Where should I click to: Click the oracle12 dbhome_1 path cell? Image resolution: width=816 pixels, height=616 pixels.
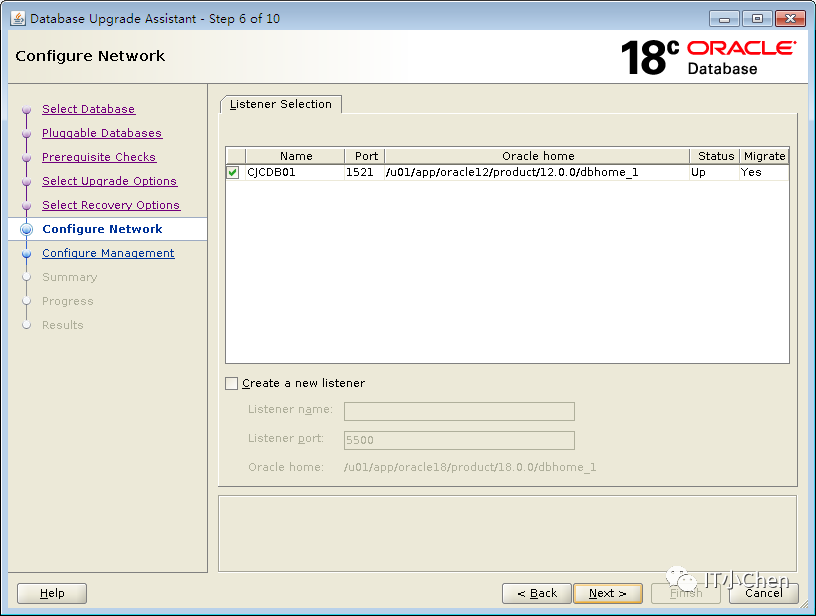537,172
